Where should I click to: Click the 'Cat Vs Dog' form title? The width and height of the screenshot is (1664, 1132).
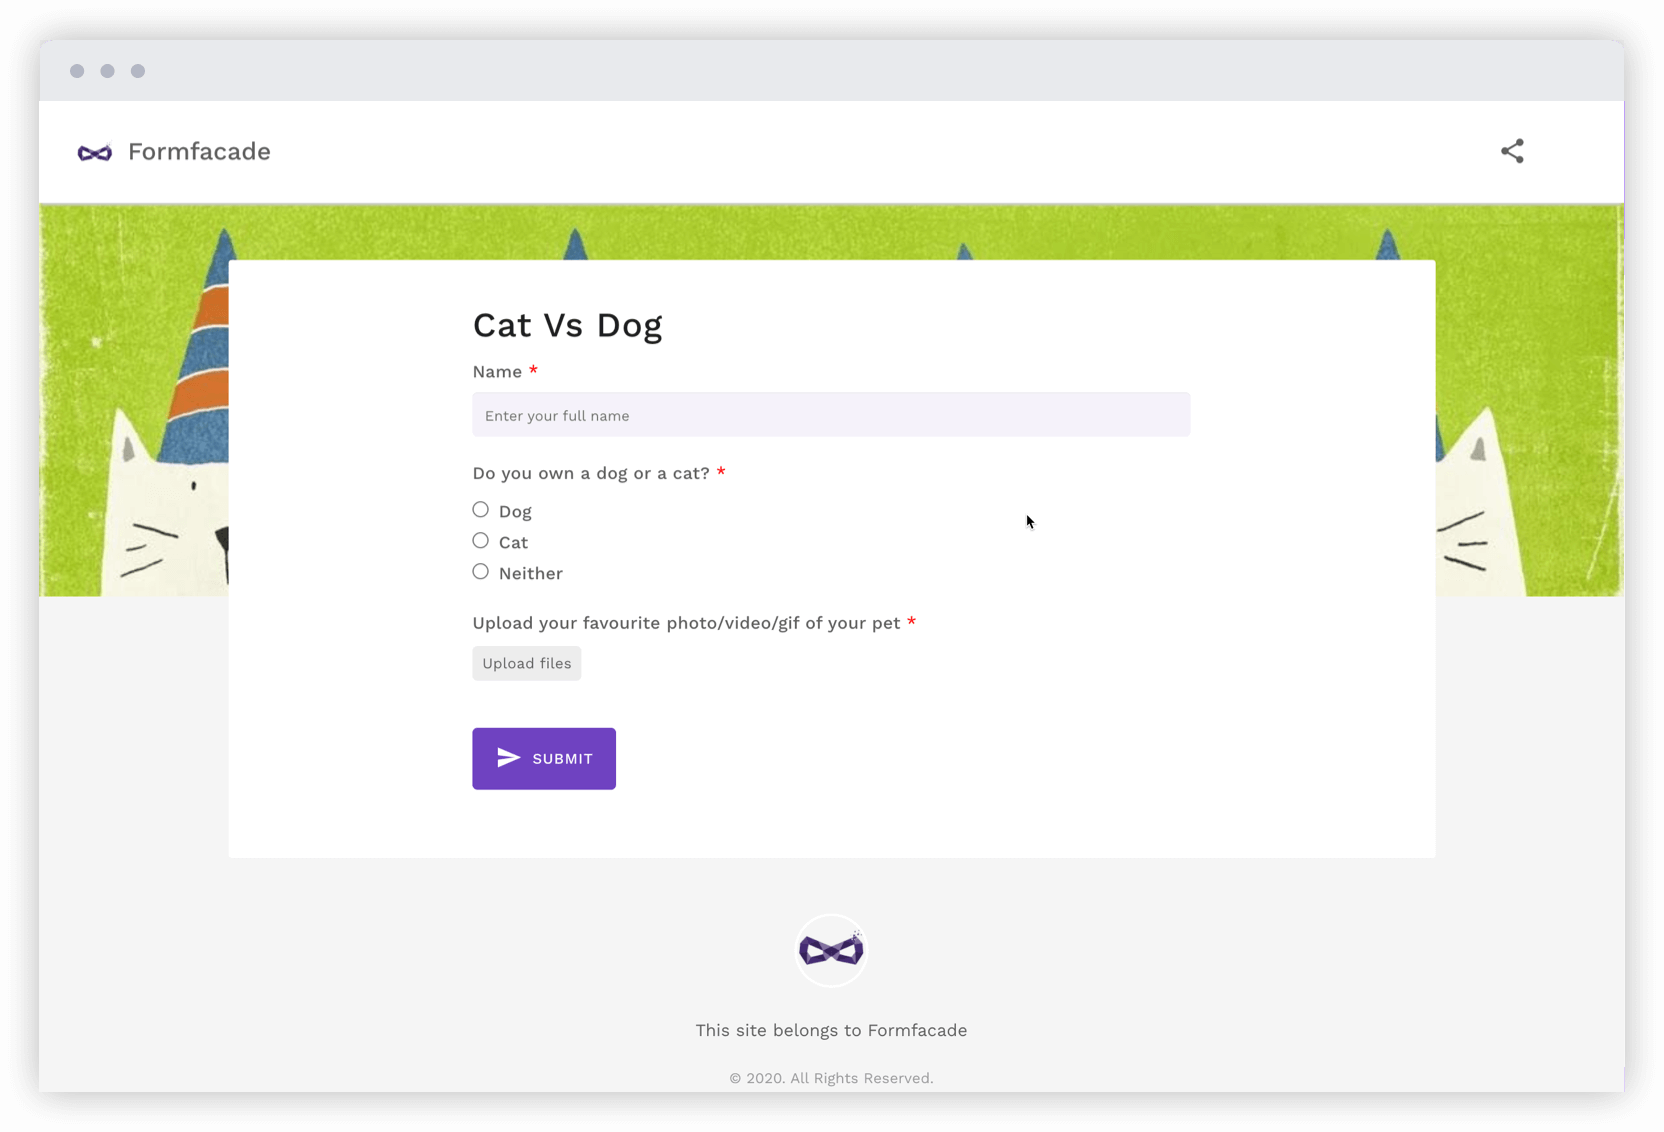[567, 325]
